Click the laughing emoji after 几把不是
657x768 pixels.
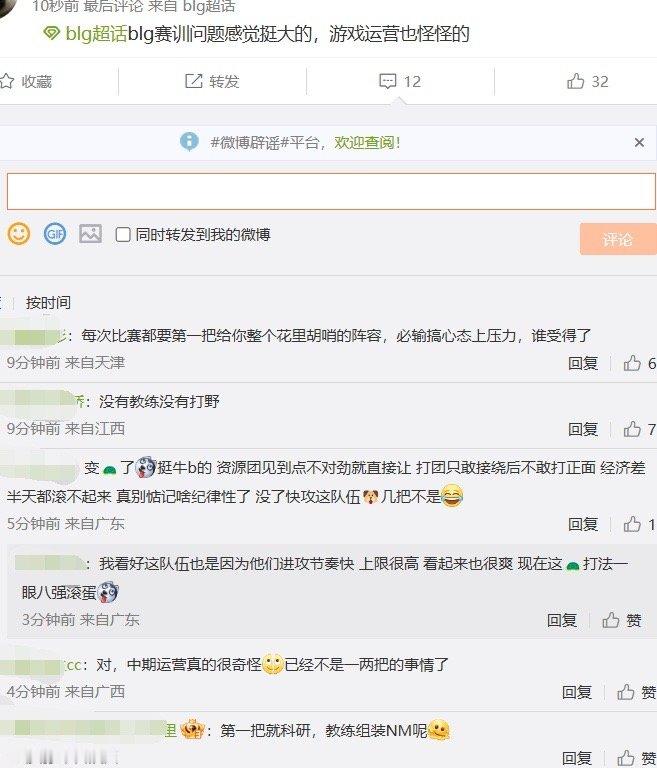pyautogui.click(x=452, y=496)
